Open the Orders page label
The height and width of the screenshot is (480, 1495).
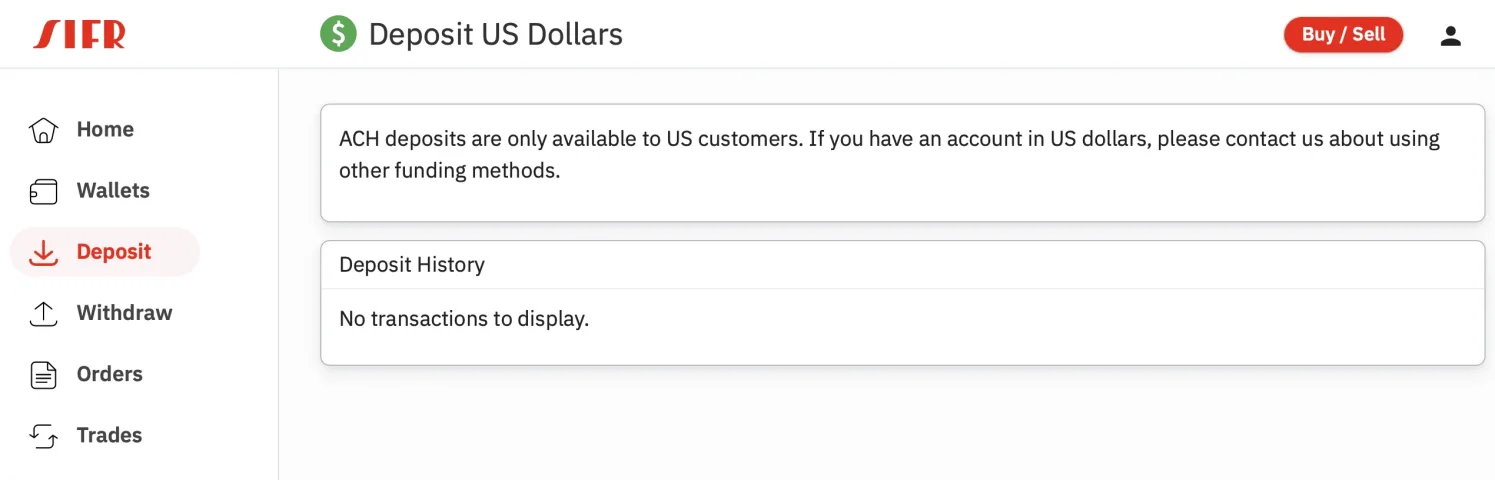(109, 373)
